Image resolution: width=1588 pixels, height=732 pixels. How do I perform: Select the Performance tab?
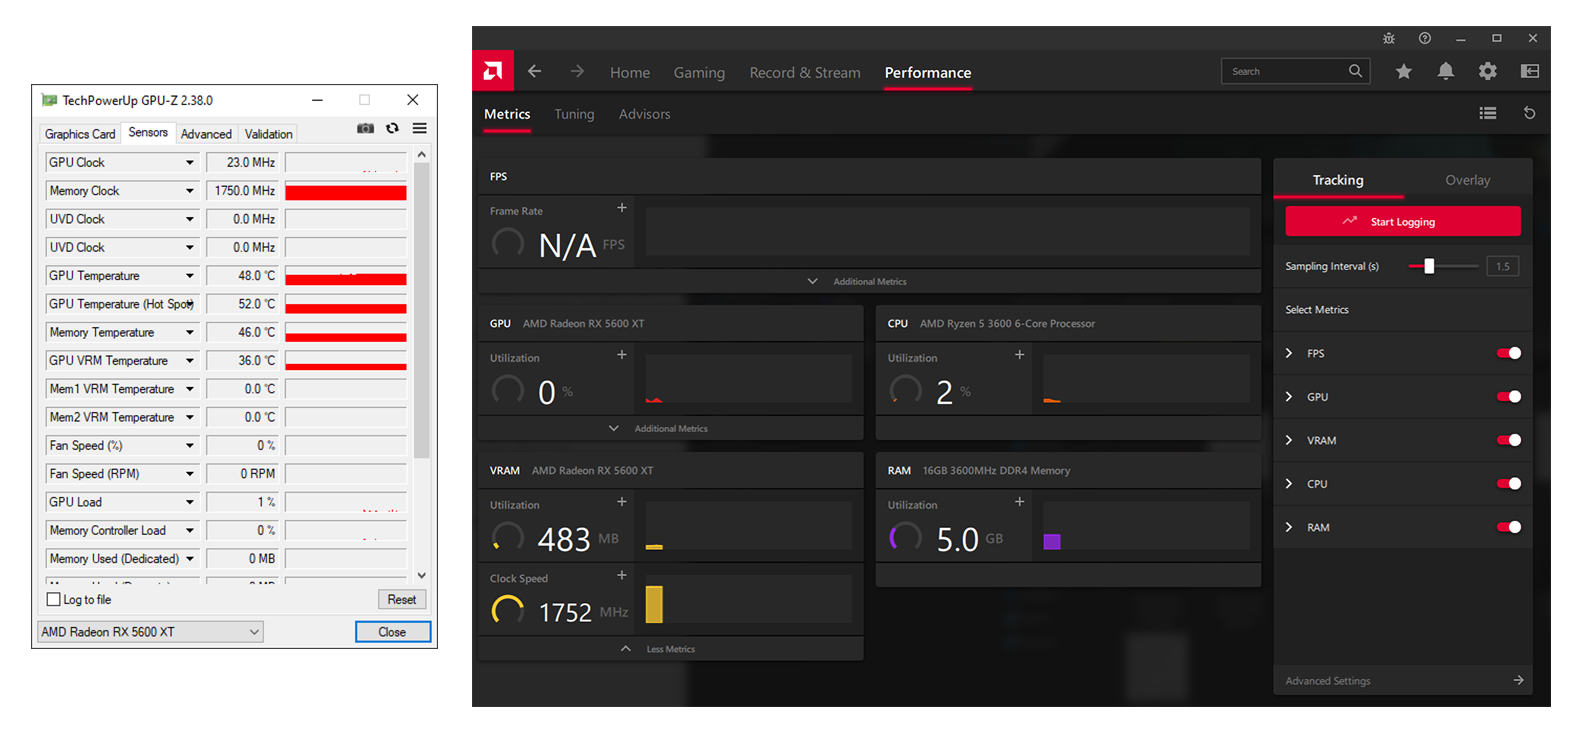coord(928,73)
